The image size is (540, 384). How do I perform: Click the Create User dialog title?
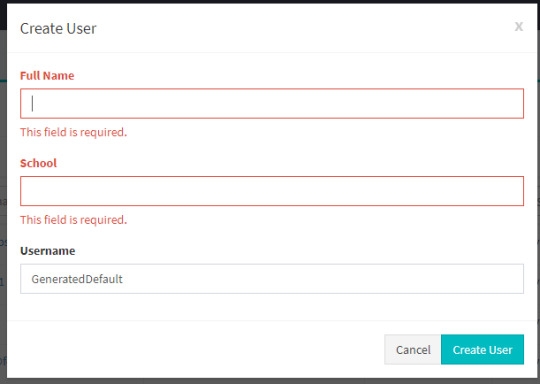point(58,28)
